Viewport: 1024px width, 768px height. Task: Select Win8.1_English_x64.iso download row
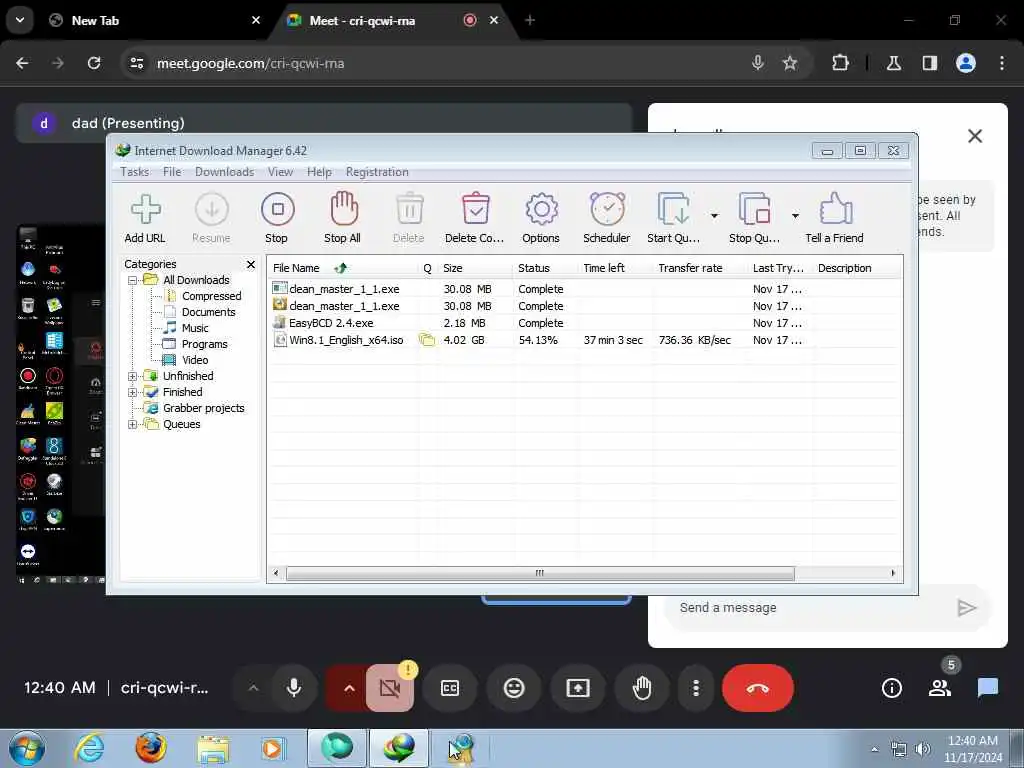(x=584, y=340)
